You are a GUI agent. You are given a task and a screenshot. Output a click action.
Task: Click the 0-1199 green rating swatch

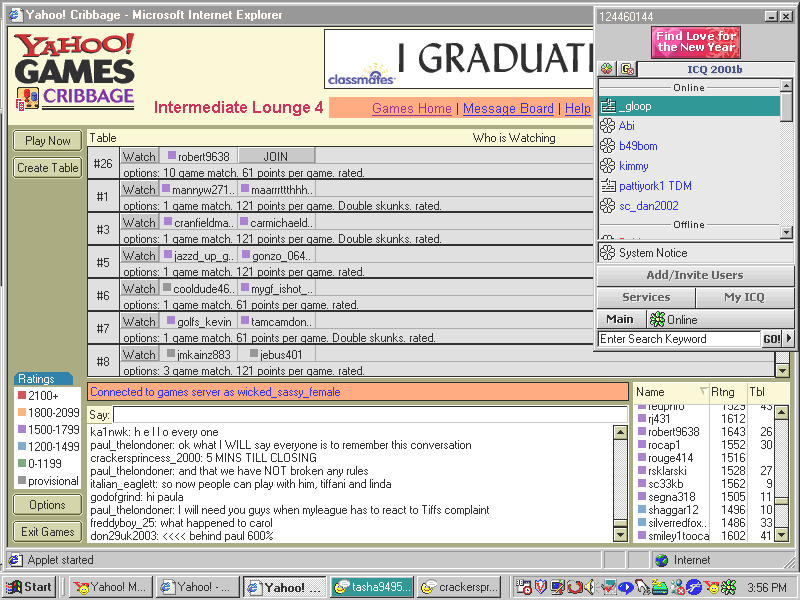[21, 463]
